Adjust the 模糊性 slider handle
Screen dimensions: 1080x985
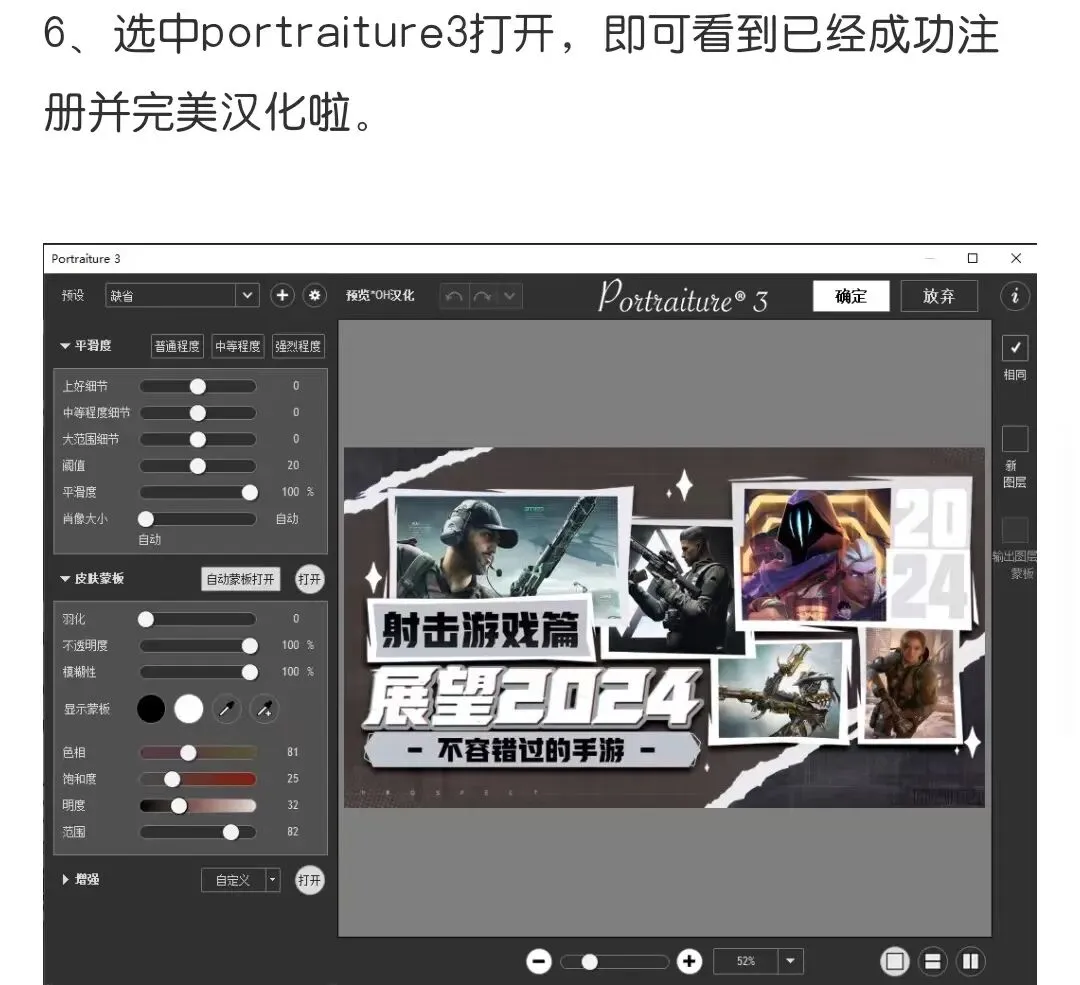tap(249, 672)
